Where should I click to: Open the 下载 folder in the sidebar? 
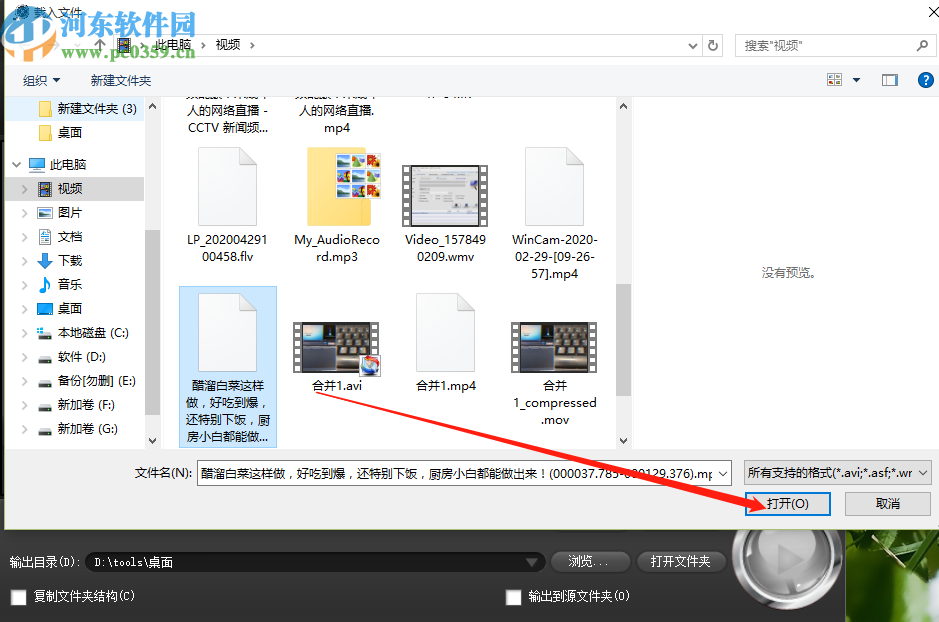[69, 260]
